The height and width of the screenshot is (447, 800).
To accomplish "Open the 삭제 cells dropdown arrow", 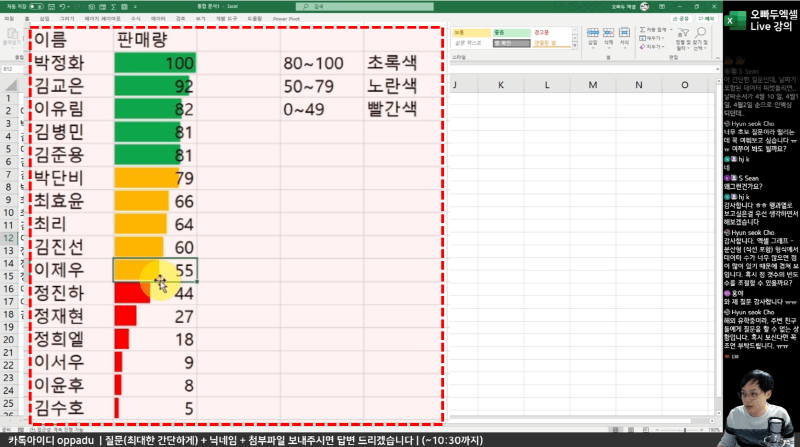I will (x=608, y=47).
